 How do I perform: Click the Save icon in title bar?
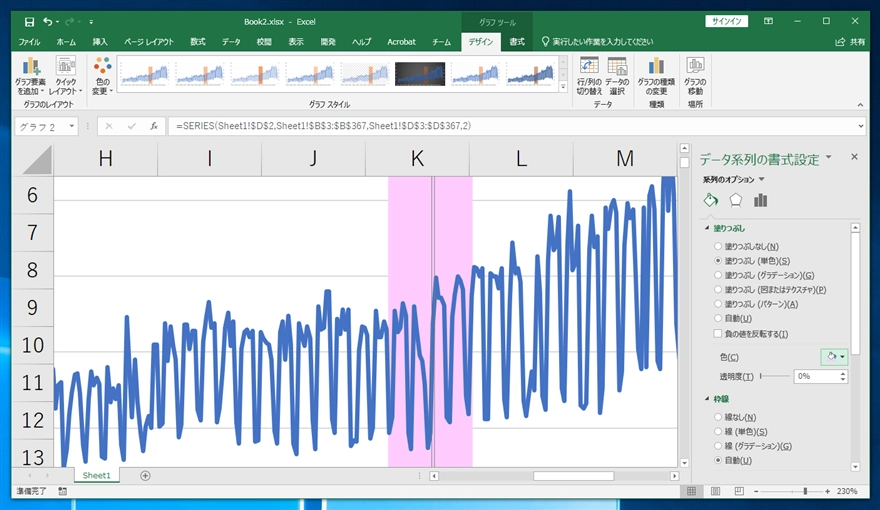[x=29, y=22]
